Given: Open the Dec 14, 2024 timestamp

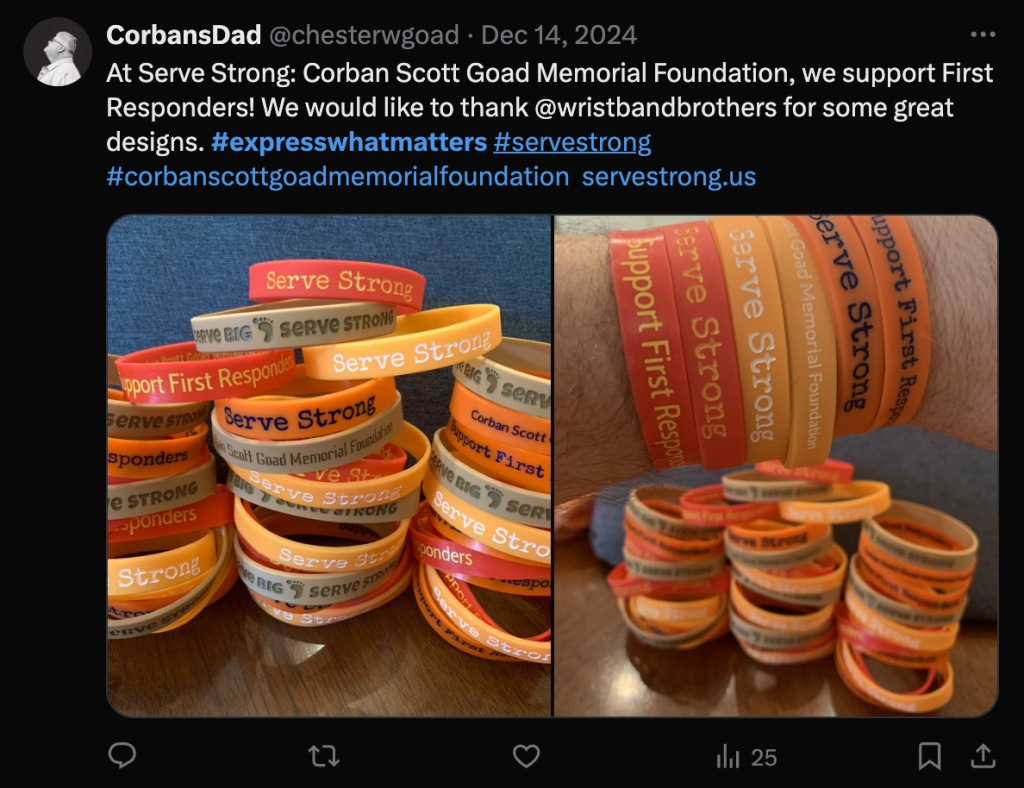Looking at the screenshot, I should [559, 35].
